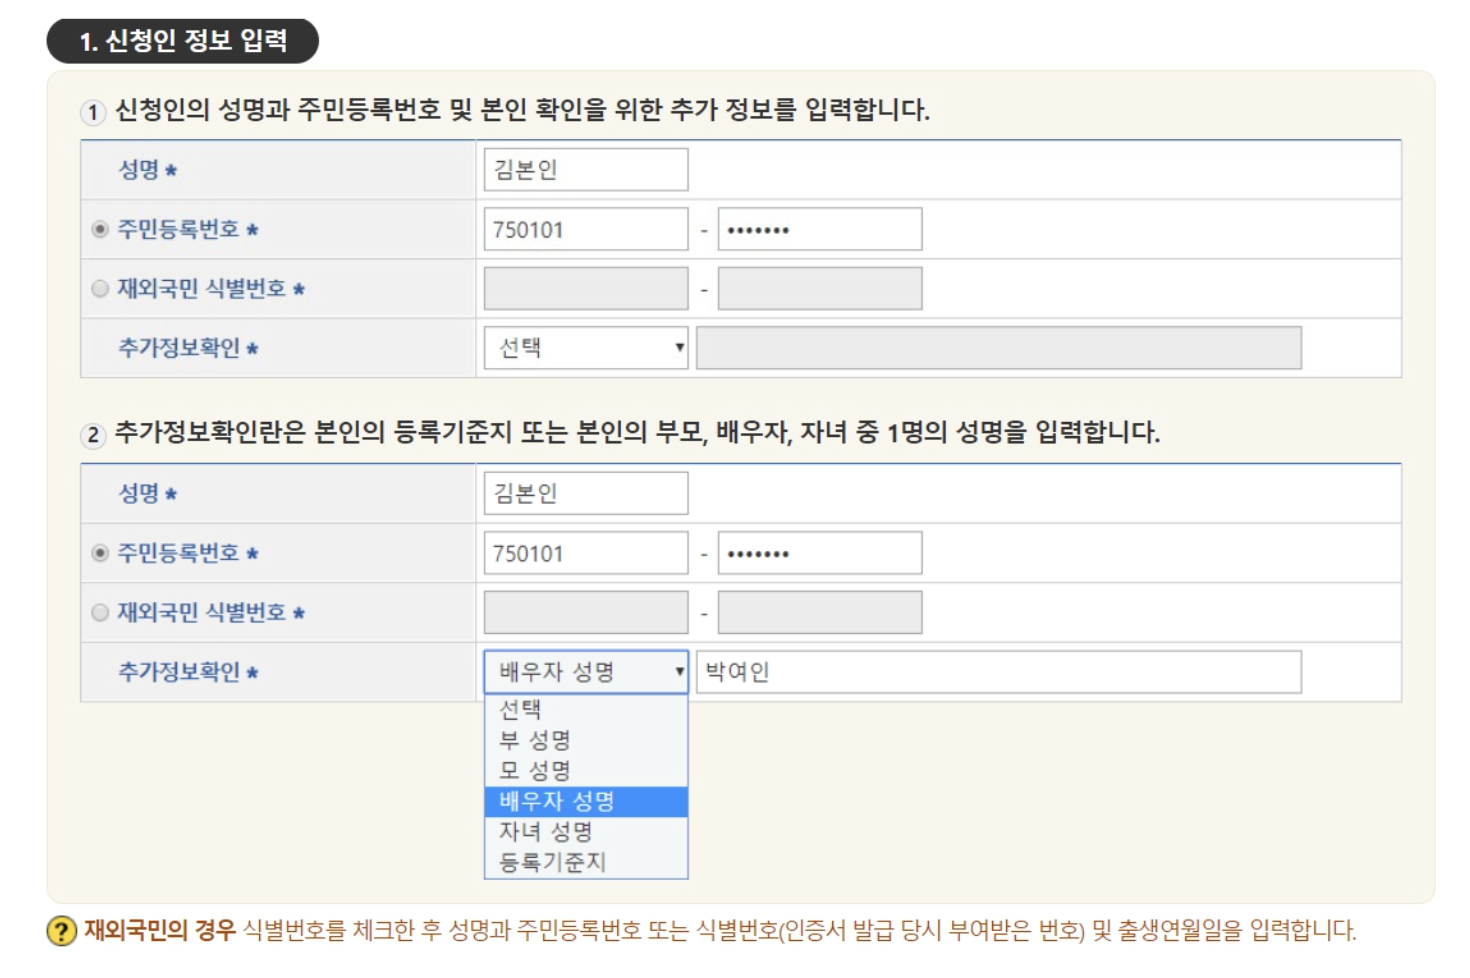
Task: Click 성명 field in second form
Action: click(x=586, y=493)
